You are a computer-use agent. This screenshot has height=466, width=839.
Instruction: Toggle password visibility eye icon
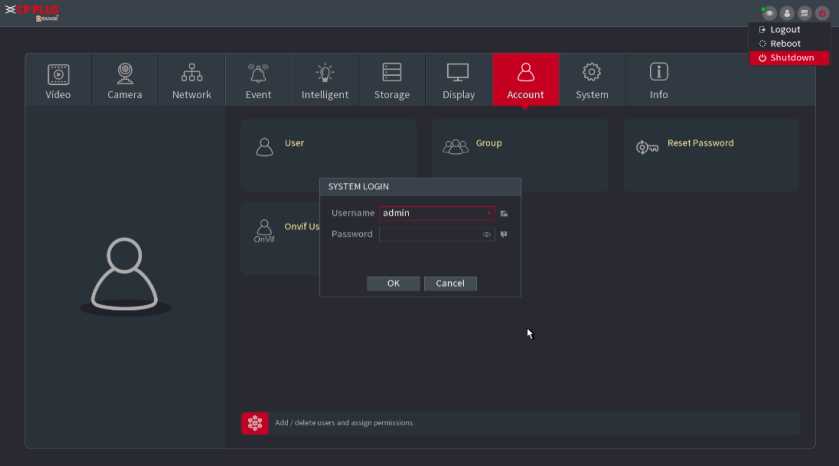coord(487,234)
